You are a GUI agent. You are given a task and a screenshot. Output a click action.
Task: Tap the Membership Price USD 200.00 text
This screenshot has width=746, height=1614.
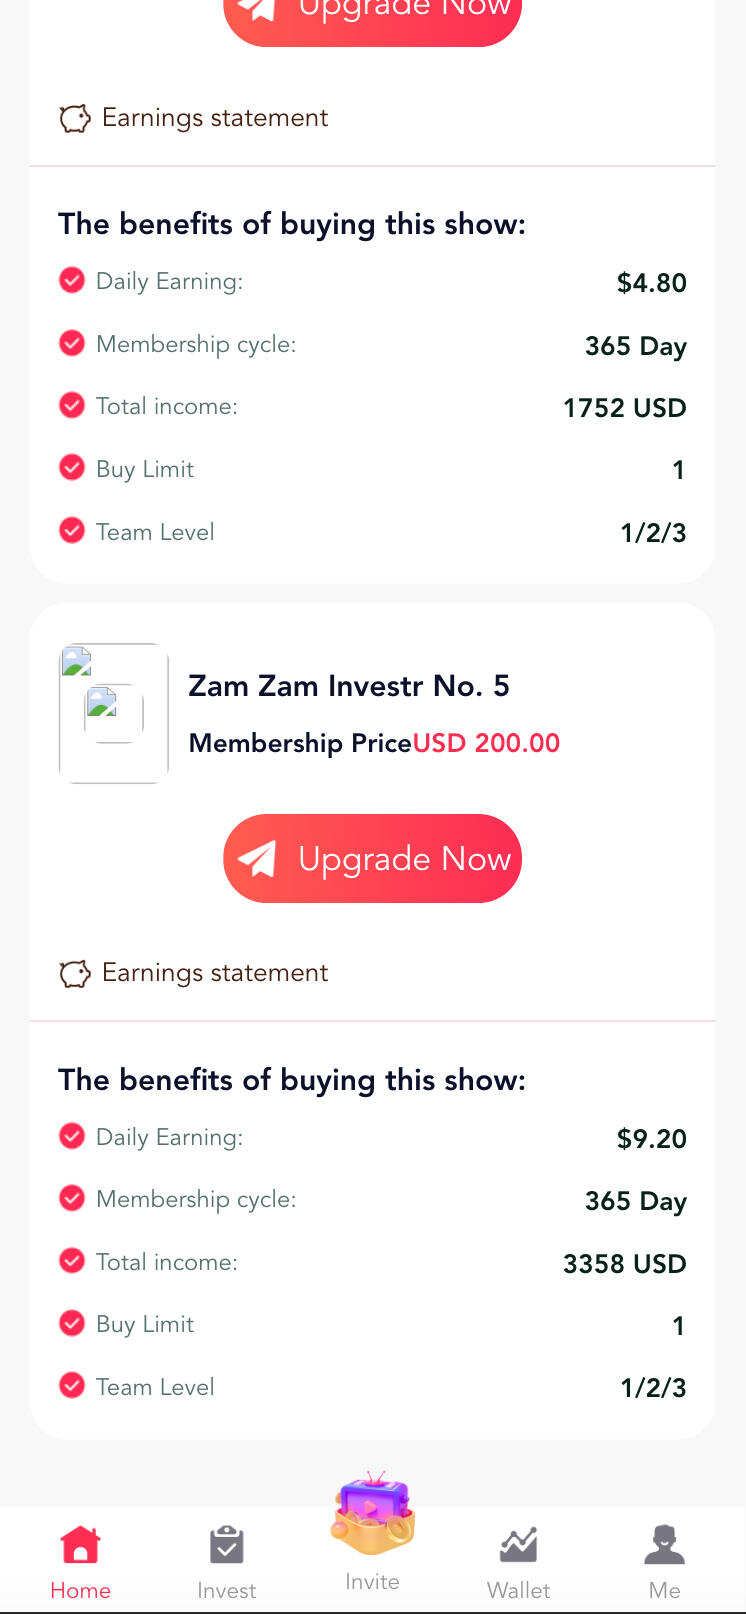tap(374, 743)
